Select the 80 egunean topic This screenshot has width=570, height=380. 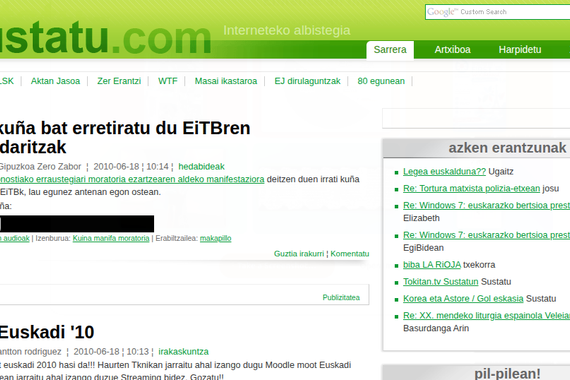coord(381,81)
